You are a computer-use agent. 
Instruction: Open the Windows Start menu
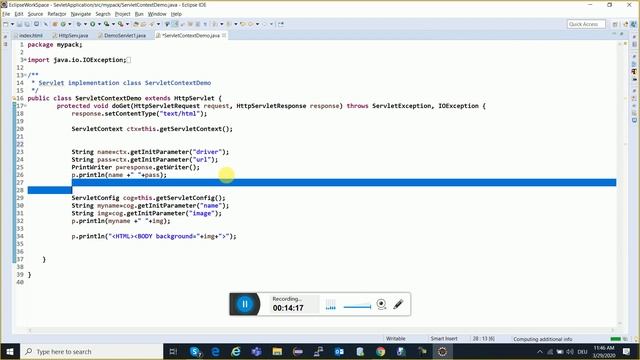(x=10, y=351)
